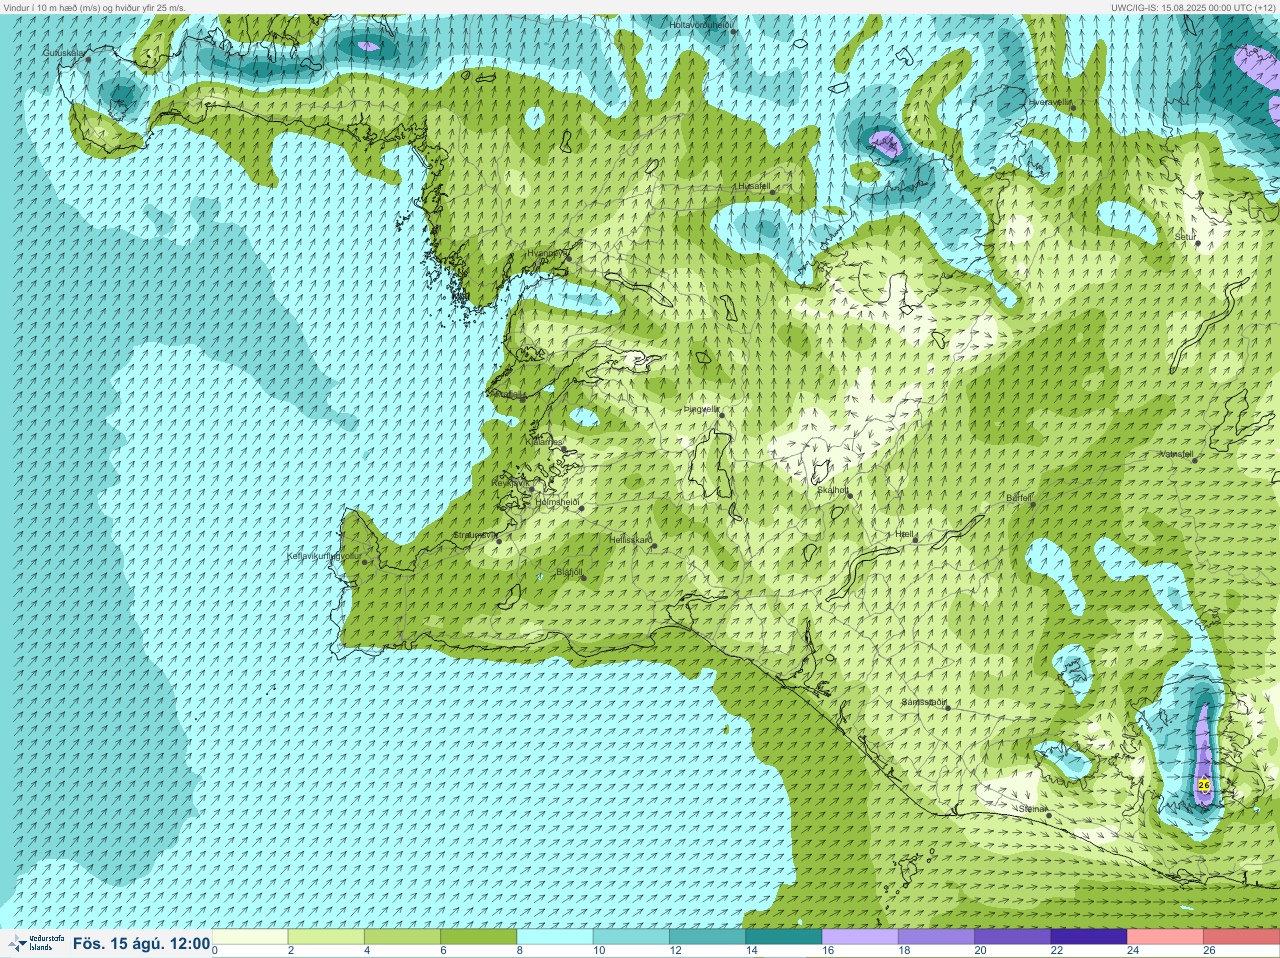Click the Hellisskarð station label

pyautogui.click(x=631, y=540)
